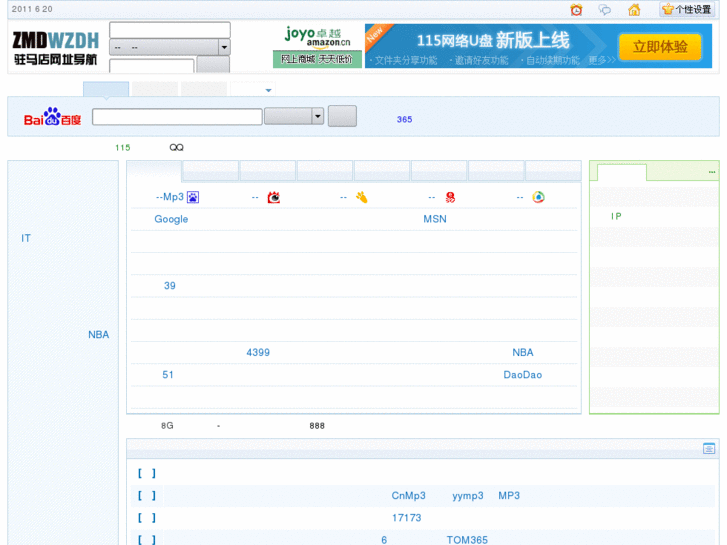Select IT in the left sidebar

coord(26,238)
